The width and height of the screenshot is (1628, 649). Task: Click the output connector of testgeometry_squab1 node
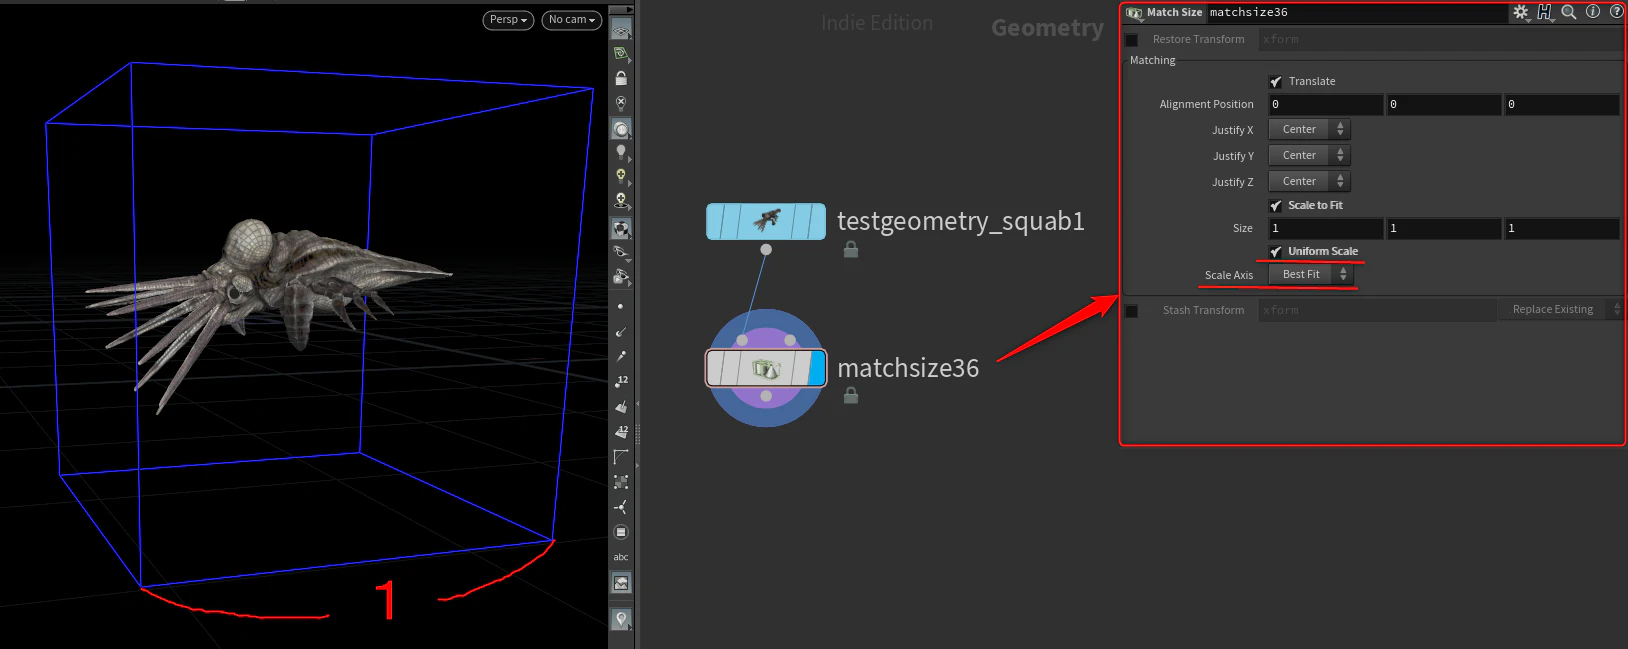tap(766, 249)
